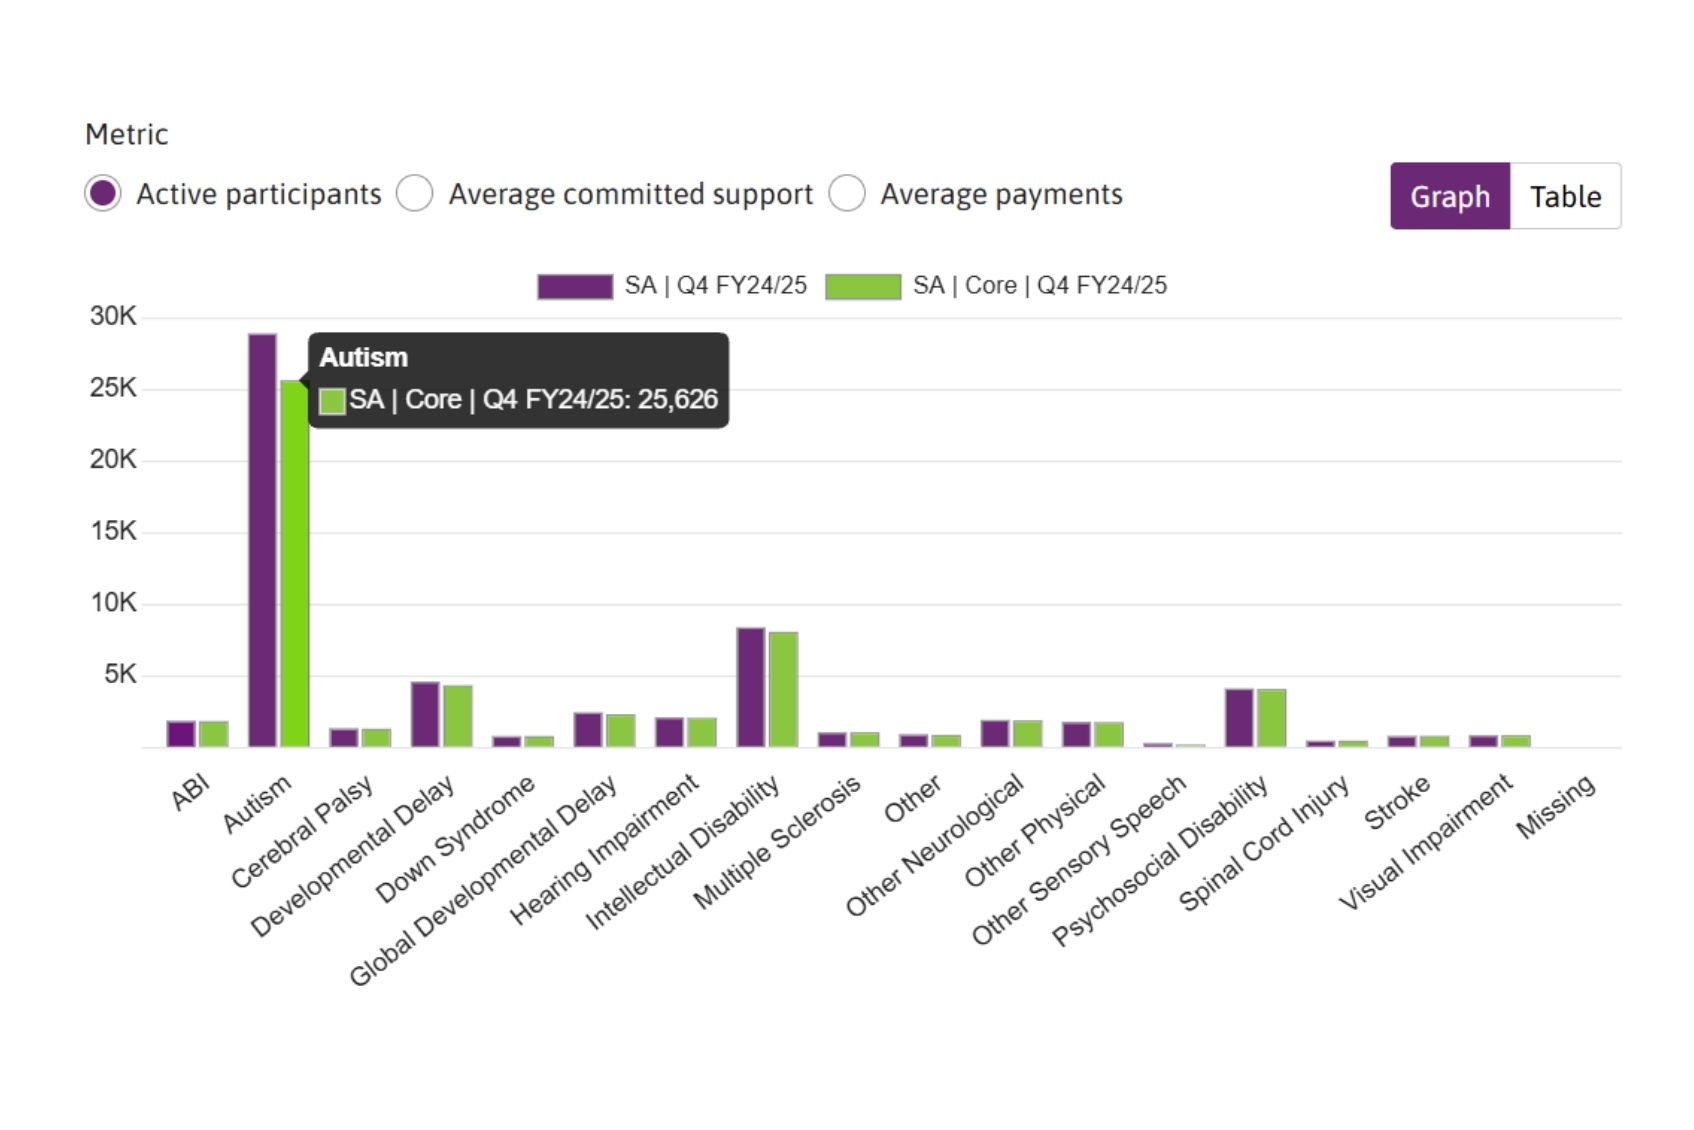Click the purple legend color swatch

click(573, 285)
